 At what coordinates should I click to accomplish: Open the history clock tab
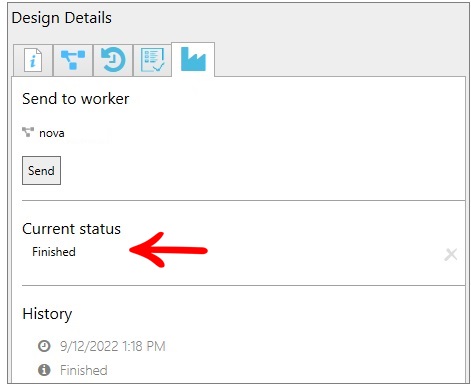click(x=113, y=60)
